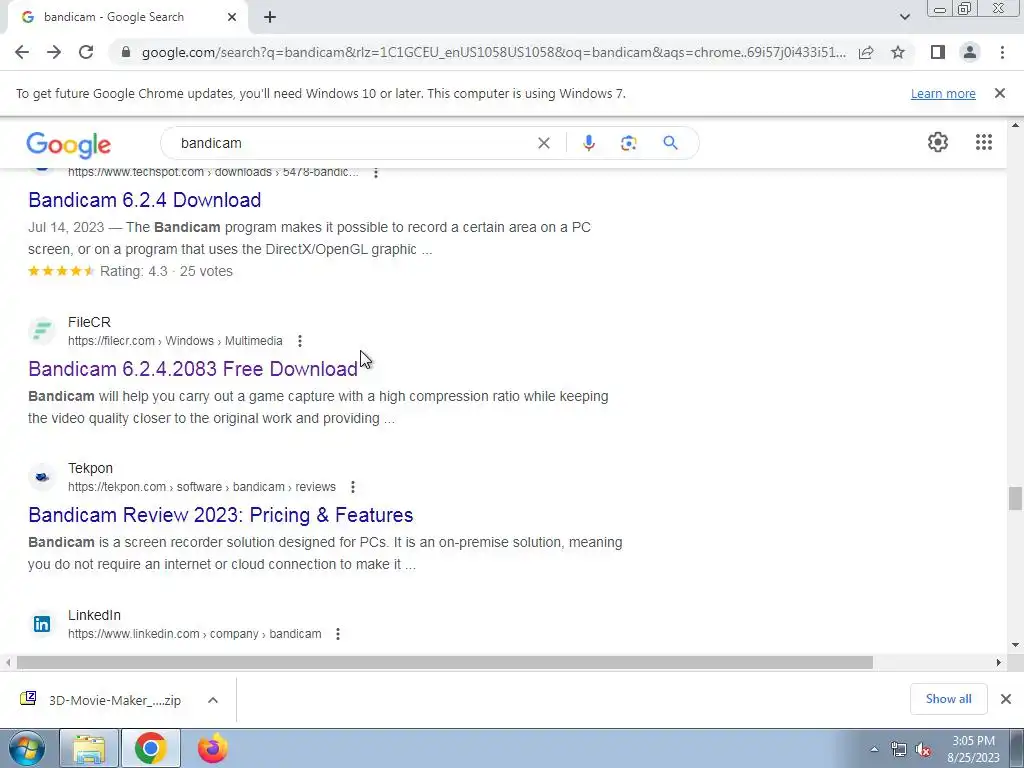The width and height of the screenshot is (1024, 768).
Task: Share this page icon in address bar
Action: (866, 52)
